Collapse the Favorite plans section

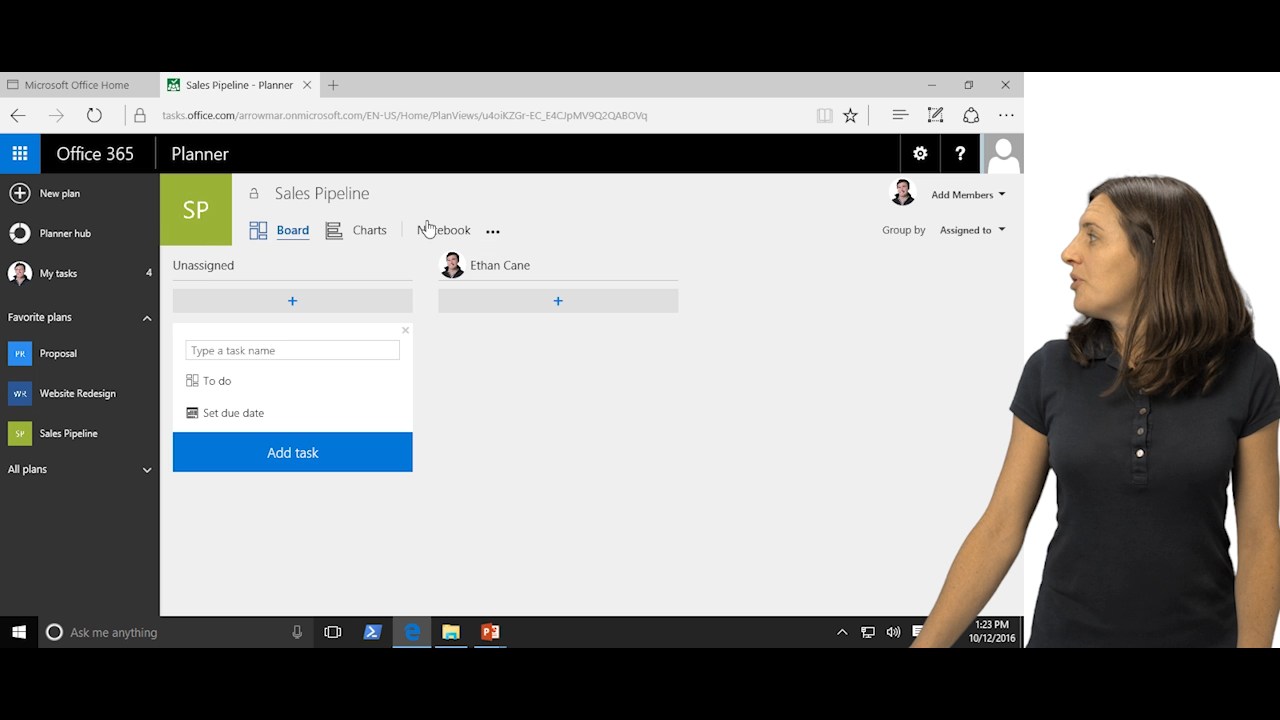147,318
